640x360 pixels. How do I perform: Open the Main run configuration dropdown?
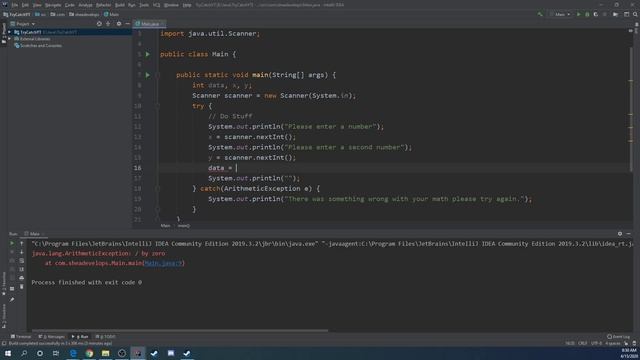(560, 14)
